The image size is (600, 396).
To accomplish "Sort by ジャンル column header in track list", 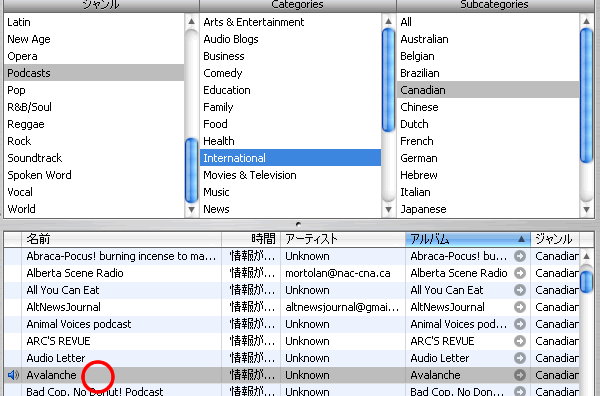I will point(555,239).
